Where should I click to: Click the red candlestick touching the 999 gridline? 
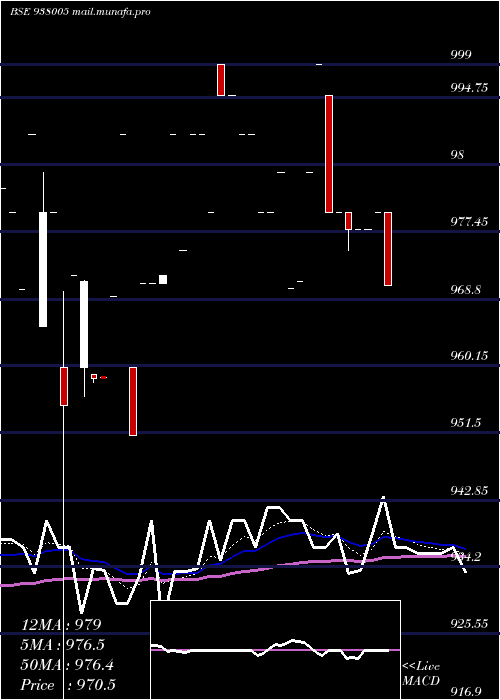tap(221, 80)
